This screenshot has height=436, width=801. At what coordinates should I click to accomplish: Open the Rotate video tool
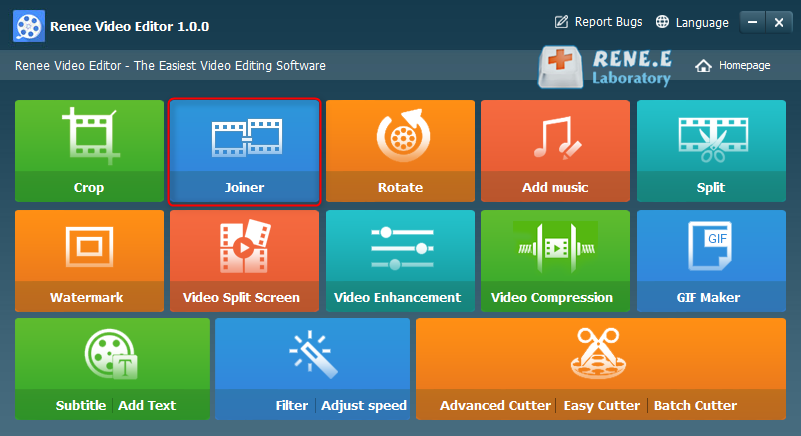(x=400, y=150)
